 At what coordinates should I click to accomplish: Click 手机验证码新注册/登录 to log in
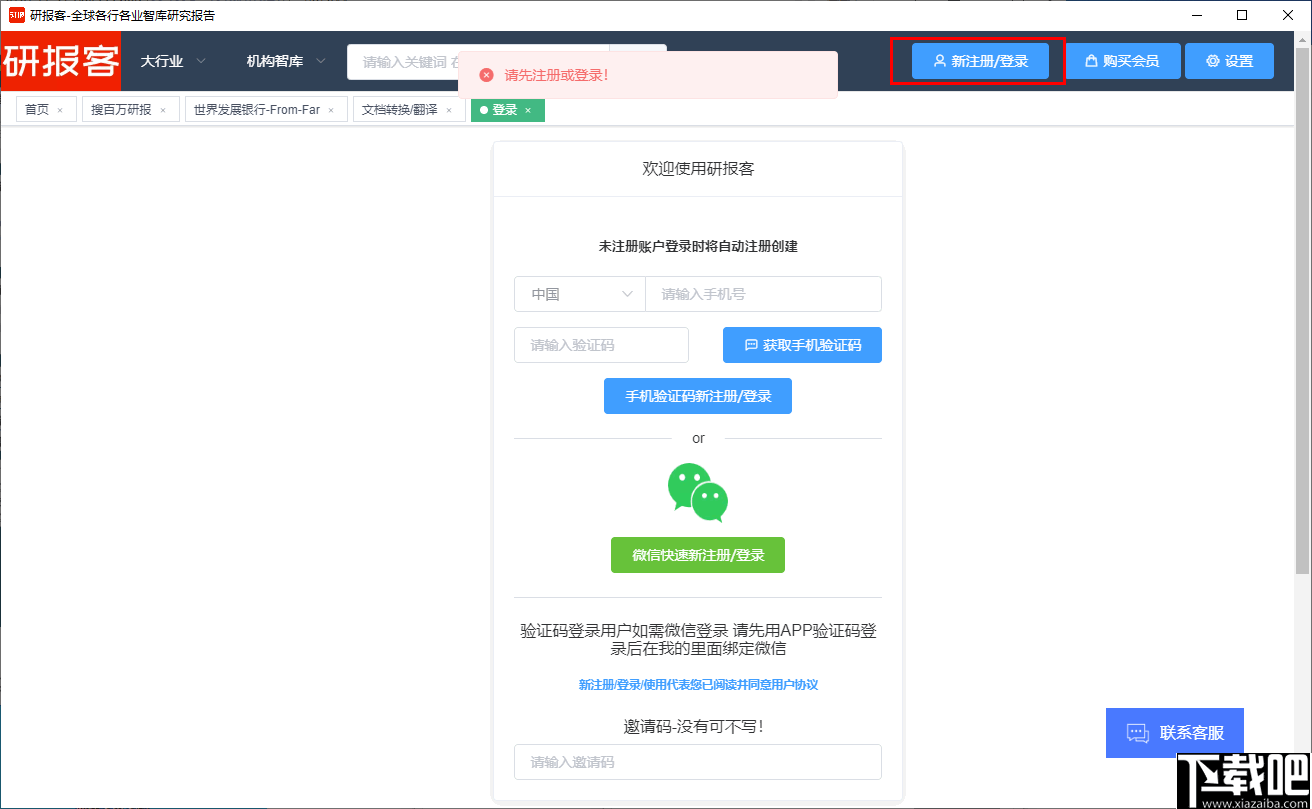point(697,396)
